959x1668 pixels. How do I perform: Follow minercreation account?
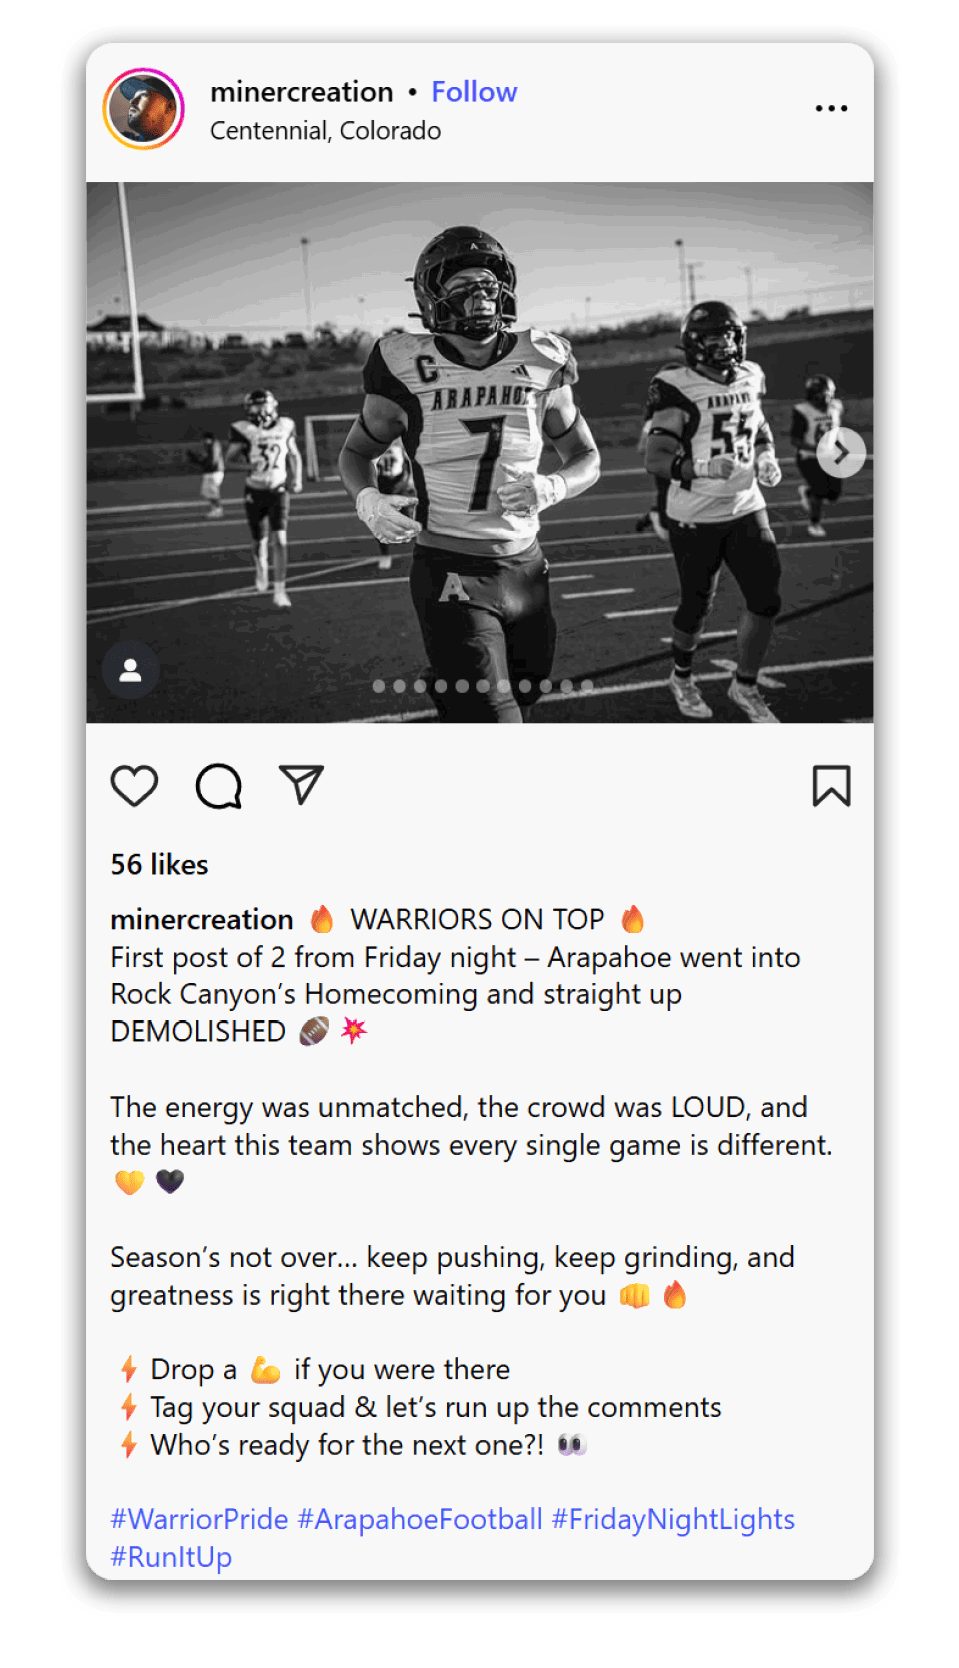(x=474, y=92)
